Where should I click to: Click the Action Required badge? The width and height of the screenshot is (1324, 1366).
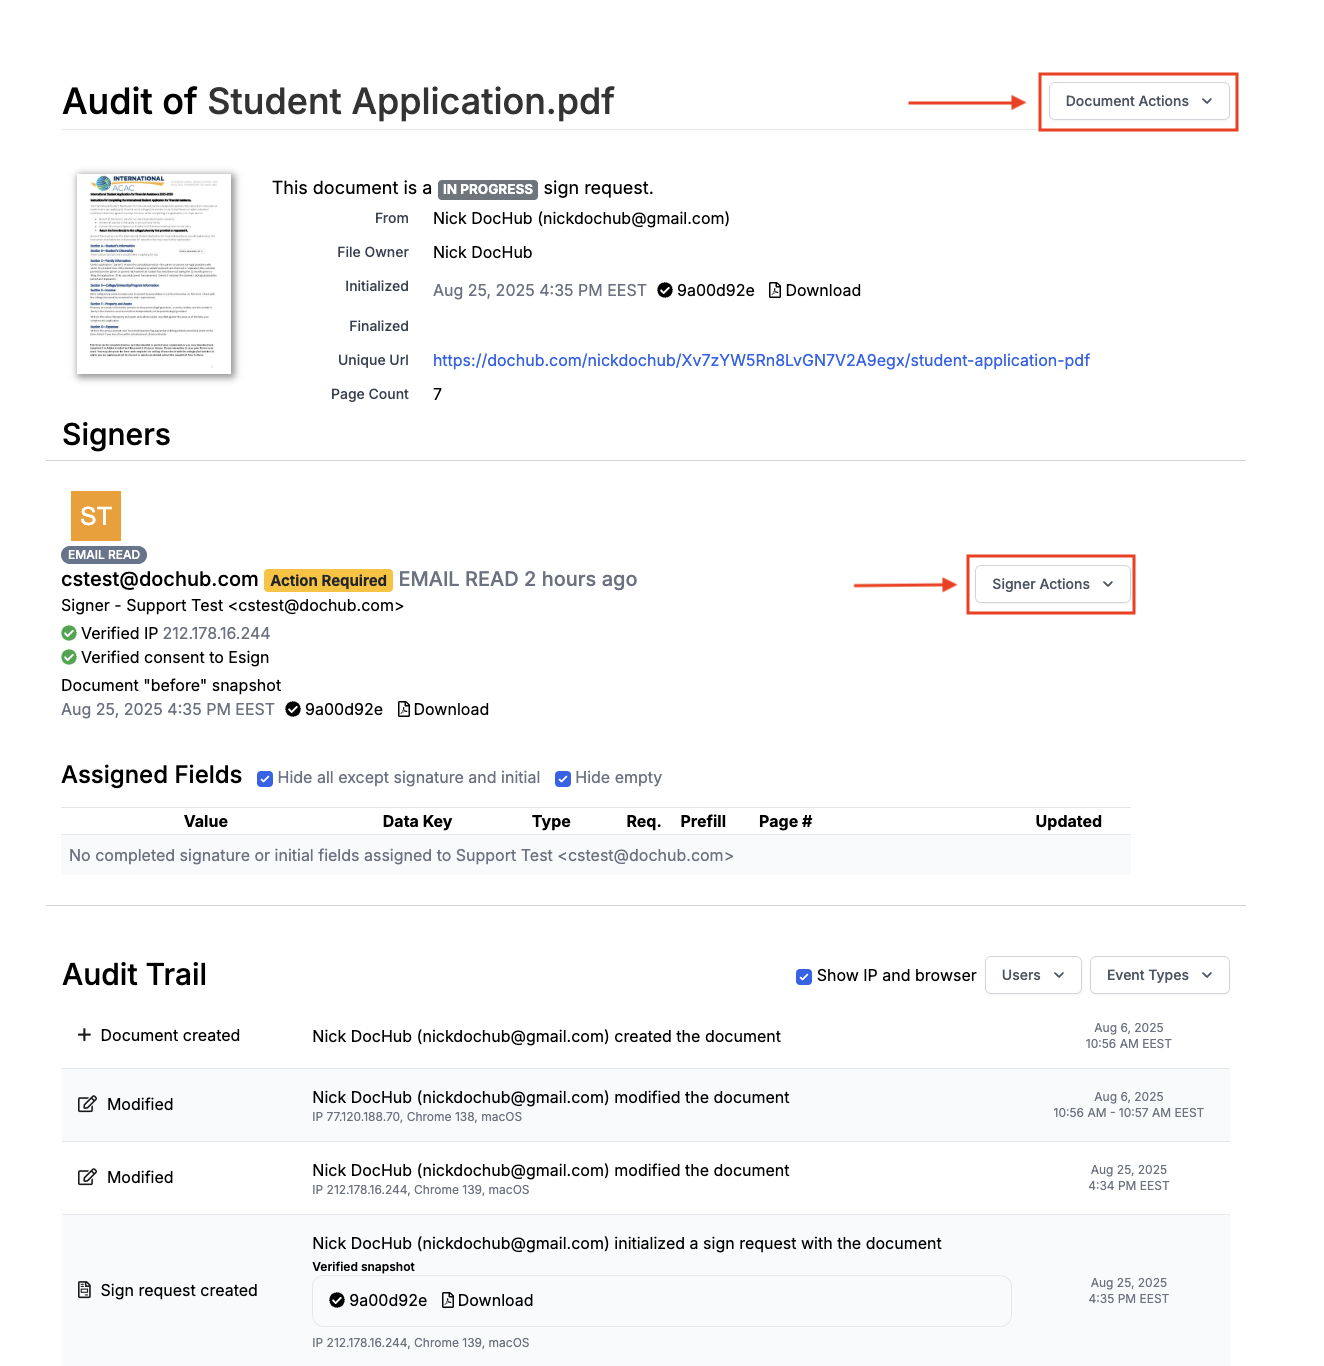(x=328, y=580)
